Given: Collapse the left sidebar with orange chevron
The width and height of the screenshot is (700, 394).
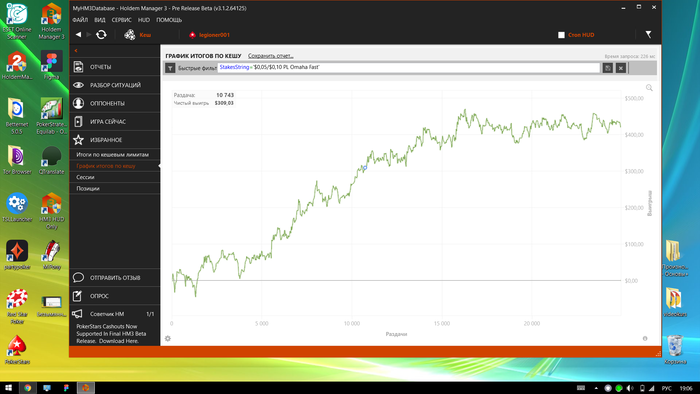Looking at the screenshot, I should click(76, 50).
